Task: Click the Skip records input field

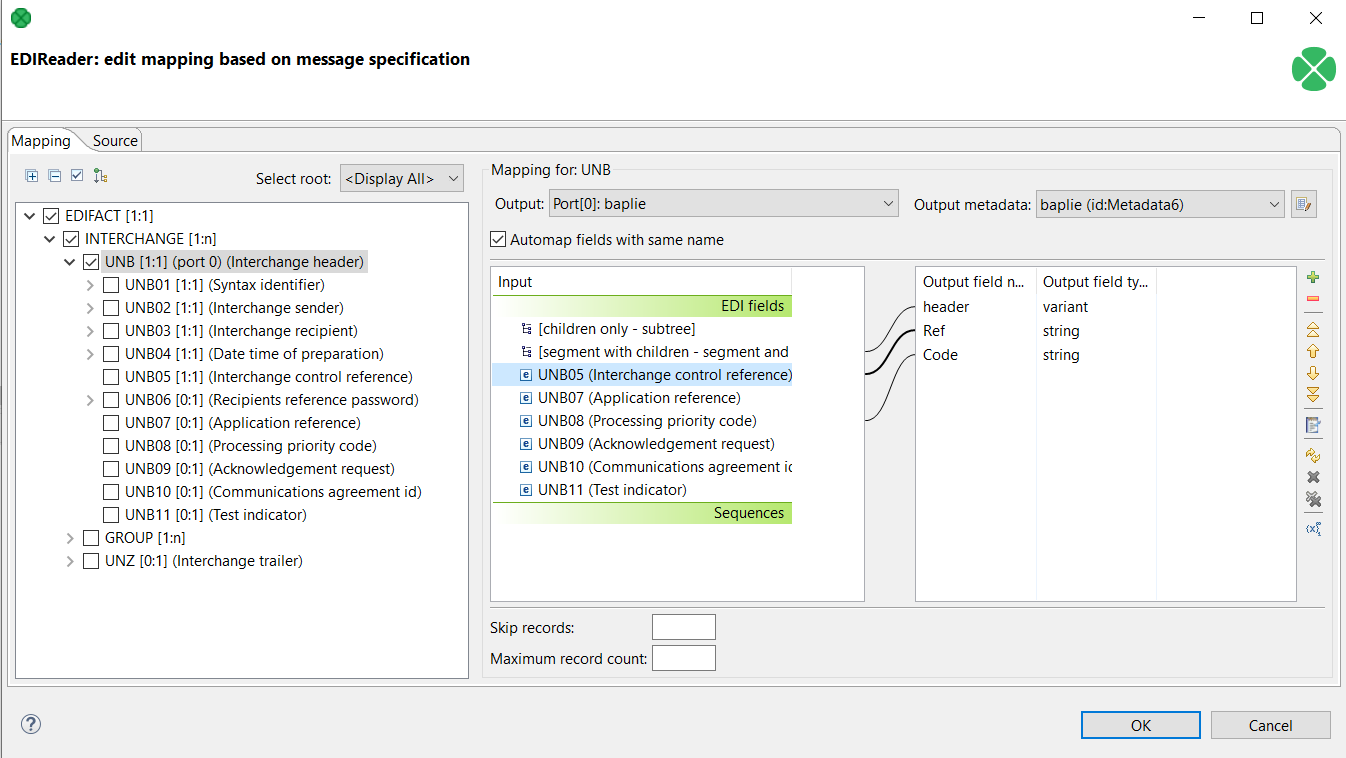Action: click(x=683, y=627)
